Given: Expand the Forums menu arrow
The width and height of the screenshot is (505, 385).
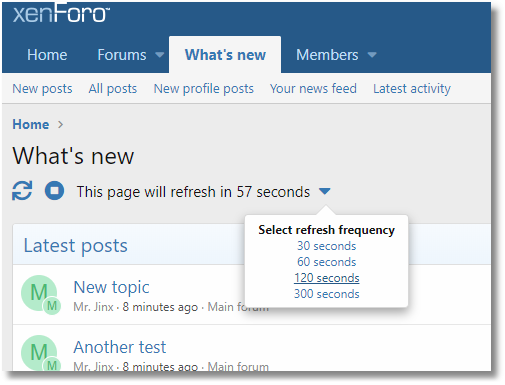Looking at the screenshot, I should pyautogui.click(x=160, y=55).
